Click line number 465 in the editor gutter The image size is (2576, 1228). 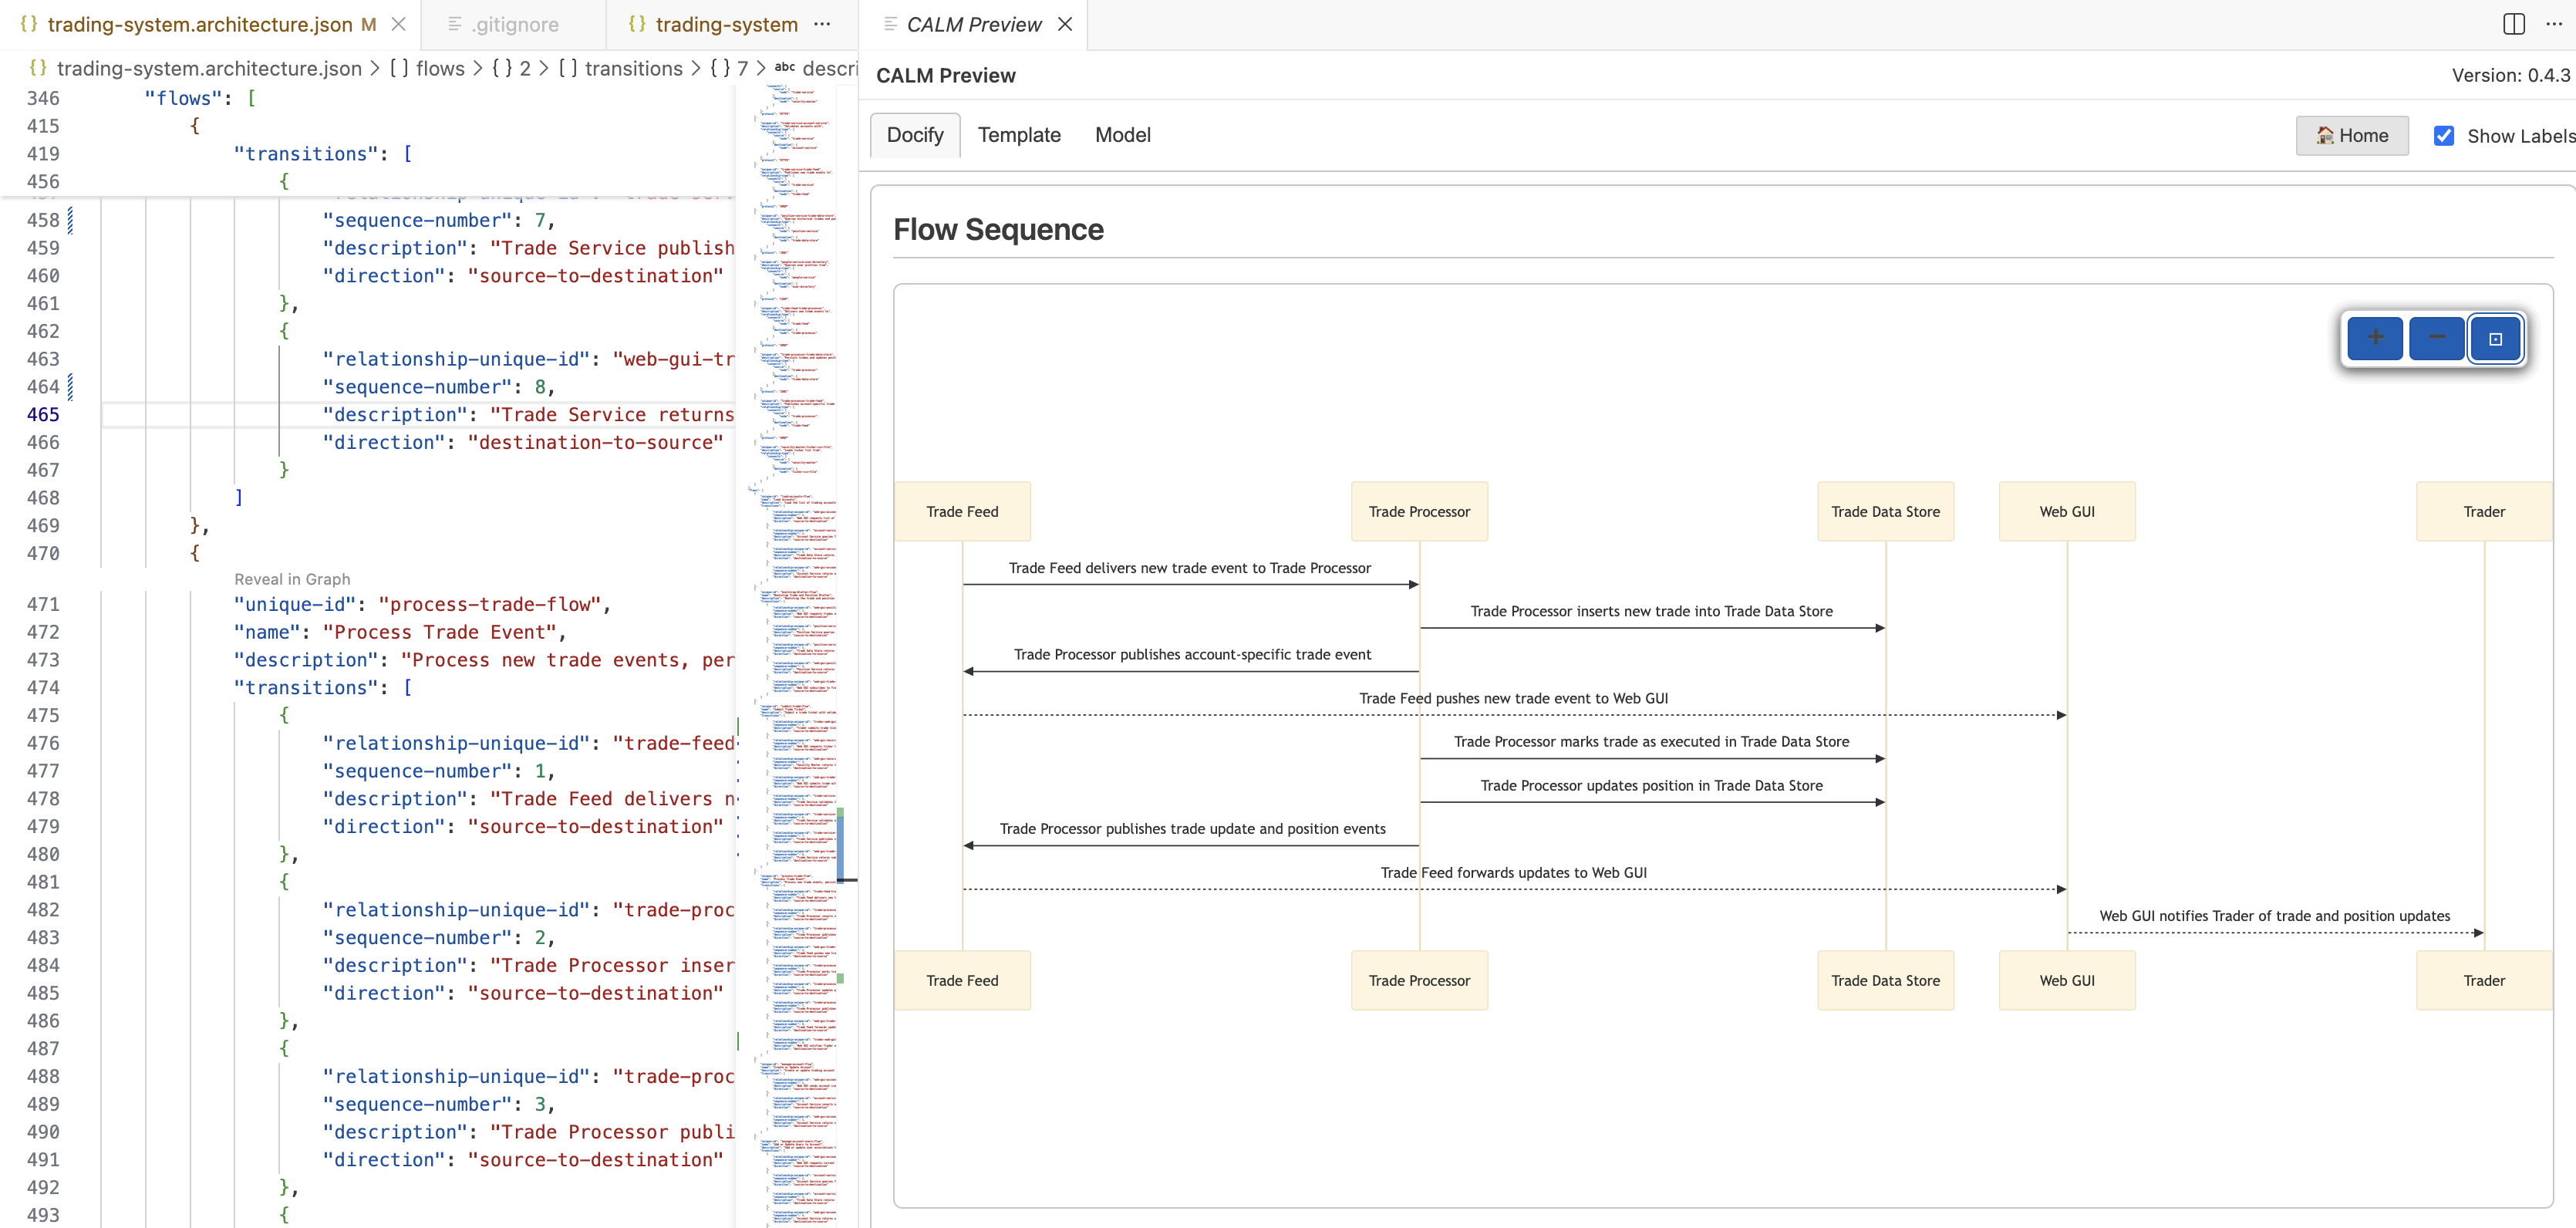point(43,414)
